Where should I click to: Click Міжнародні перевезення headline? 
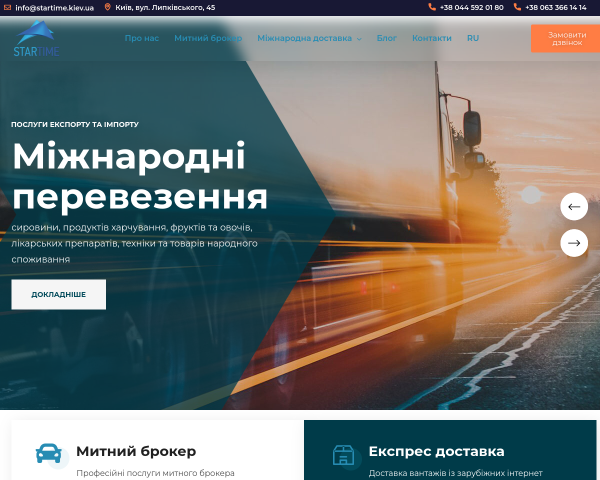(x=140, y=176)
